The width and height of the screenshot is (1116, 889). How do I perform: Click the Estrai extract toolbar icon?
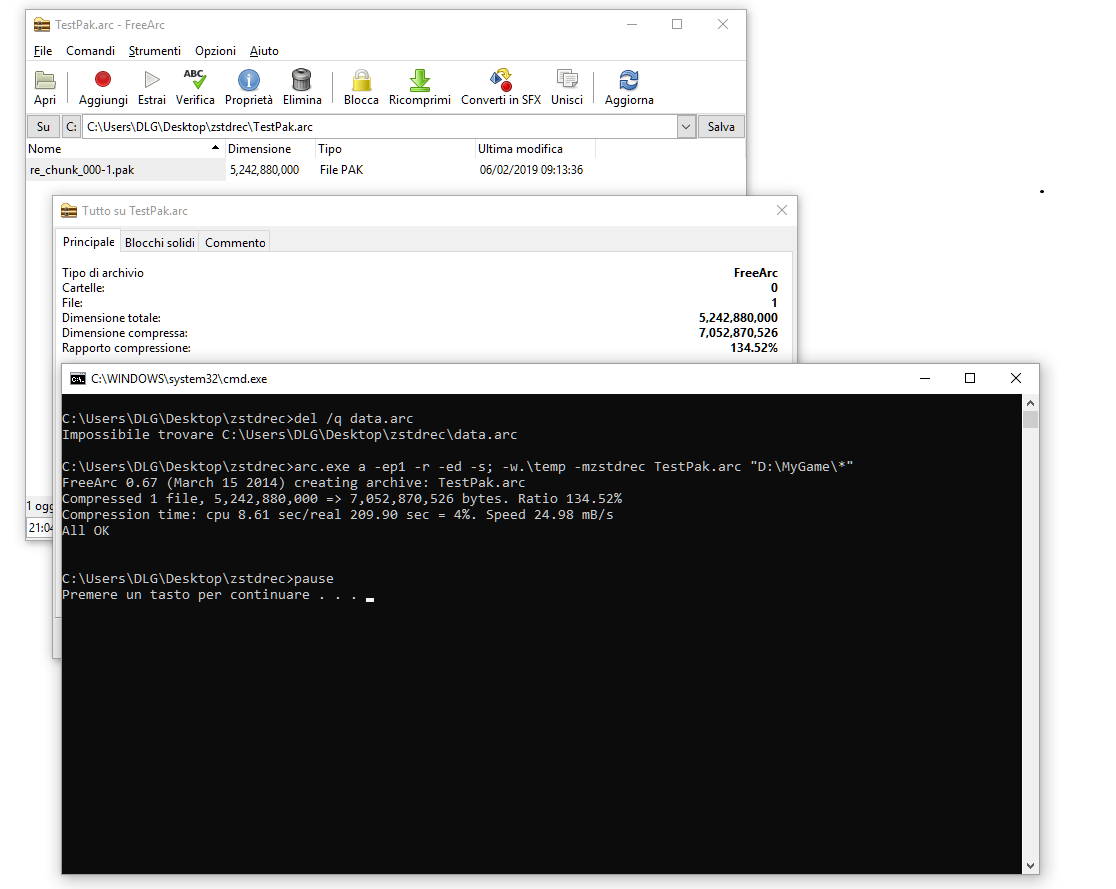152,79
